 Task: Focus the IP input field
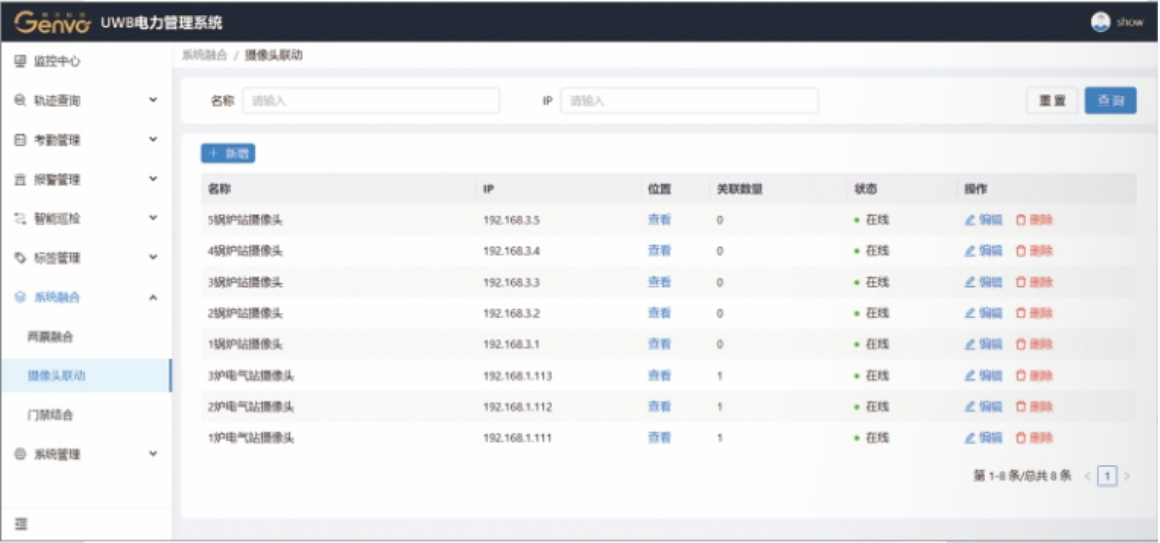[x=689, y=101]
